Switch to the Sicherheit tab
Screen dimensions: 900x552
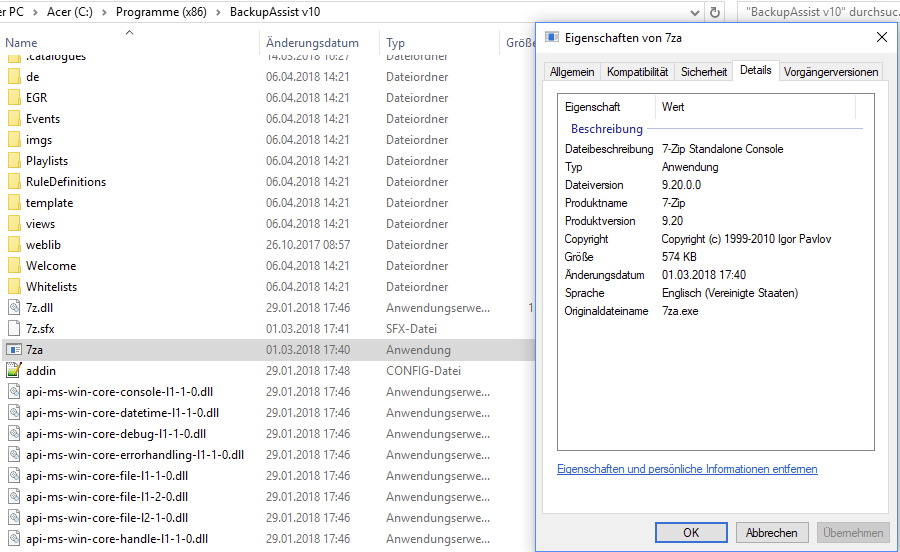pos(704,72)
